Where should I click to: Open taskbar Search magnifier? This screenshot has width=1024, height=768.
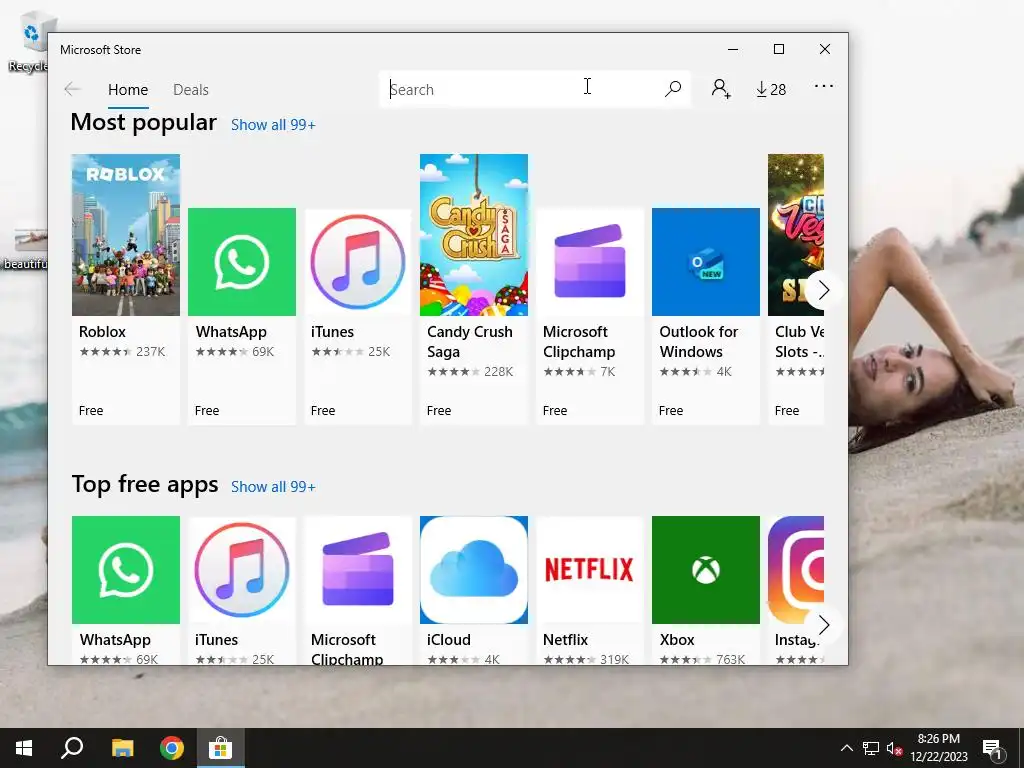[x=72, y=748]
